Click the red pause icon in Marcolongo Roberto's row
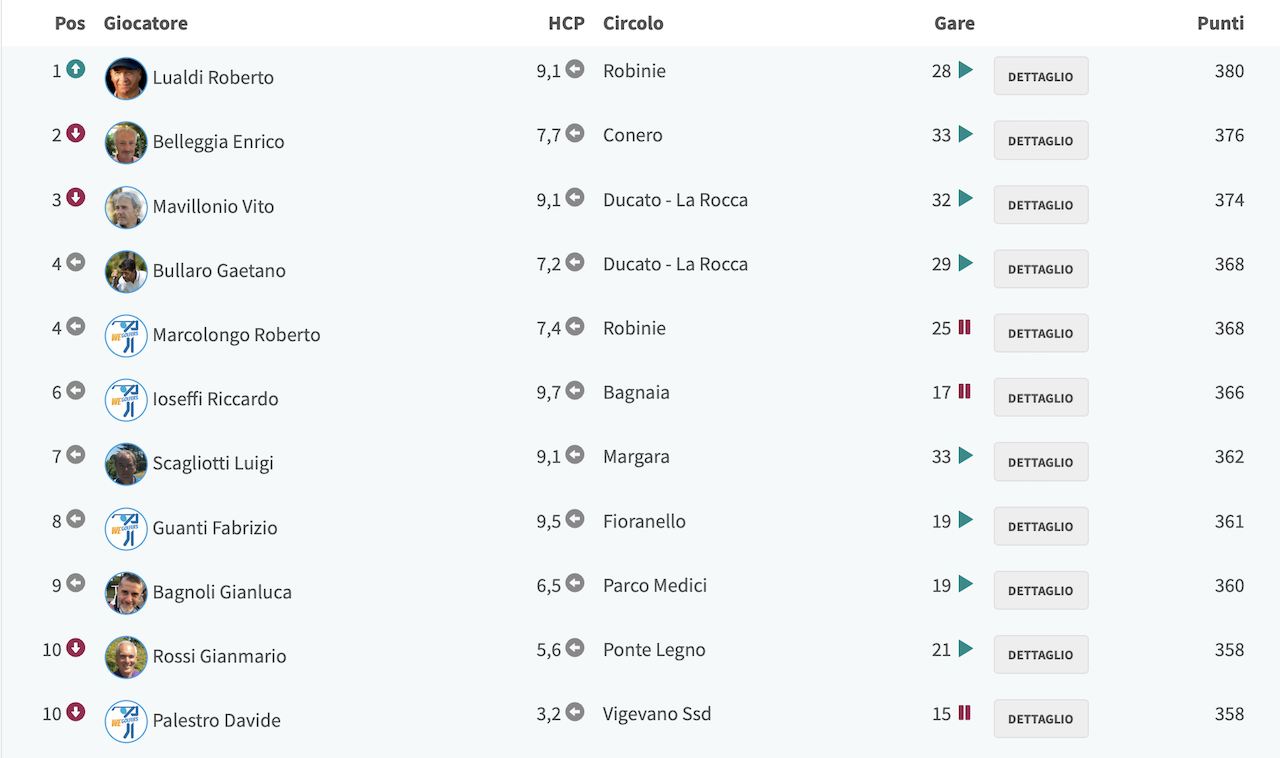Screen dimensions: 1280x758 [965, 327]
